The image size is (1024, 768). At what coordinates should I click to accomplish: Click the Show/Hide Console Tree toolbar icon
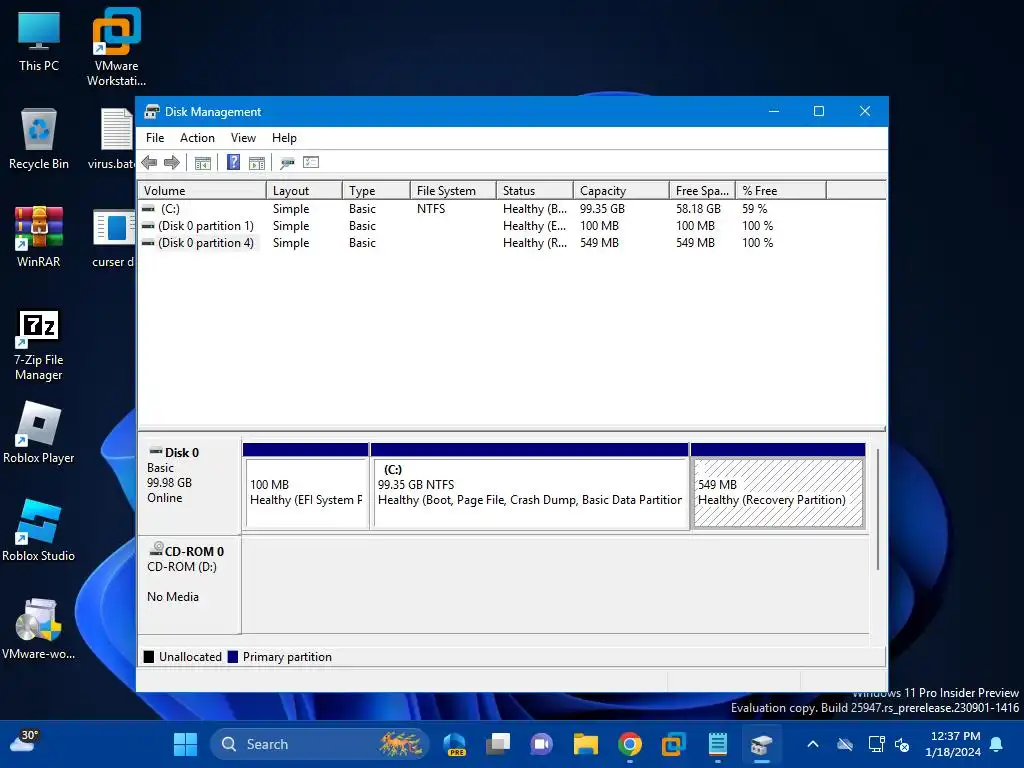click(x=202, y=163)
